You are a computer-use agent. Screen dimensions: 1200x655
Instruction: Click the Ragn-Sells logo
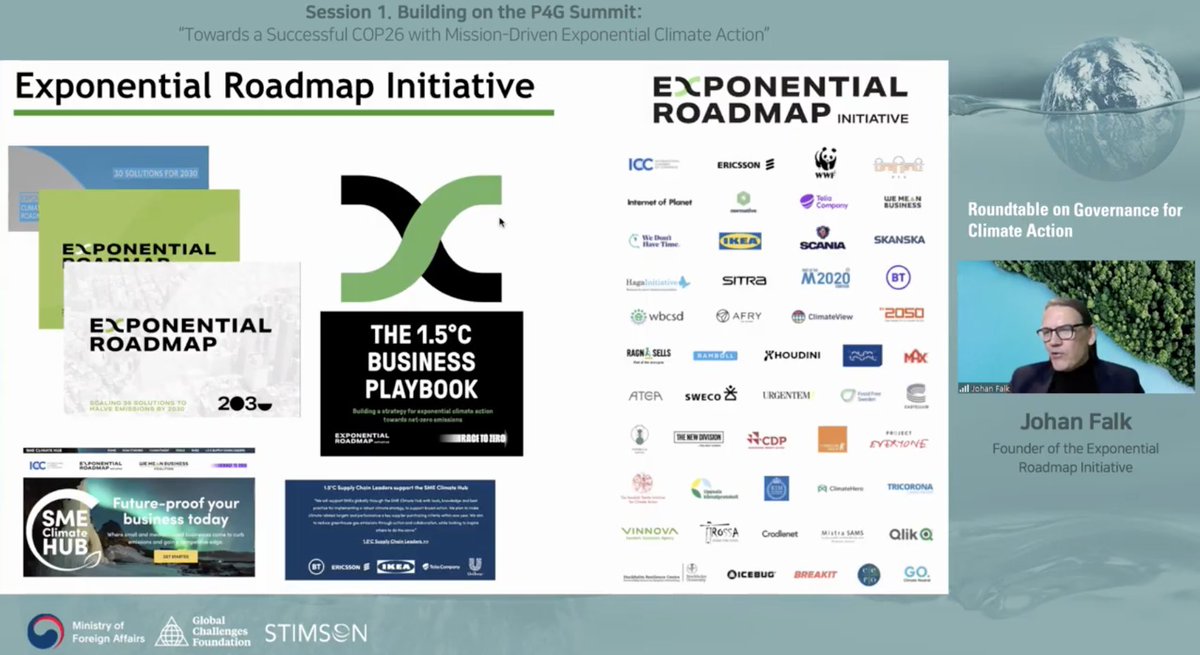pyautogui.click(x=650, y=356)
